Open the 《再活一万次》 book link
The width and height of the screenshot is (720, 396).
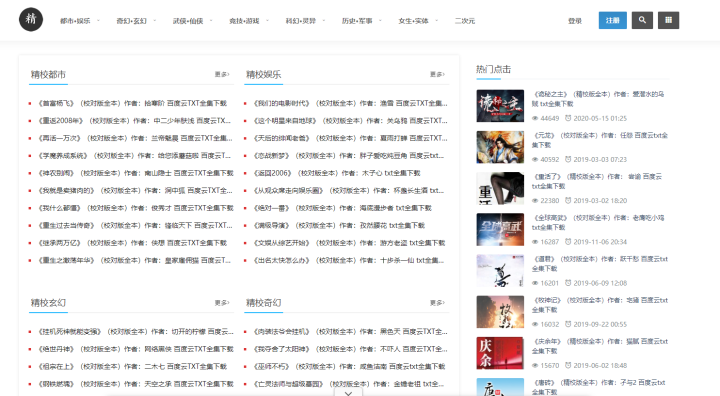tap(135, 138)
